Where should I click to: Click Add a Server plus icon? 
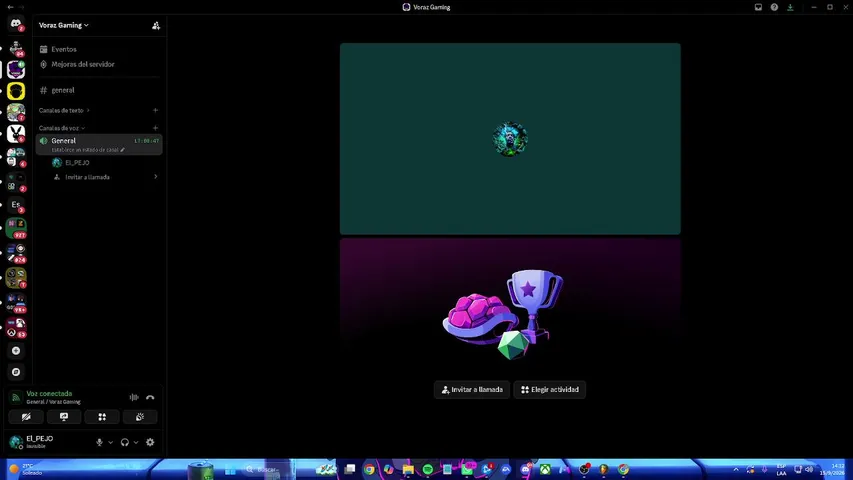pos(16,351)
